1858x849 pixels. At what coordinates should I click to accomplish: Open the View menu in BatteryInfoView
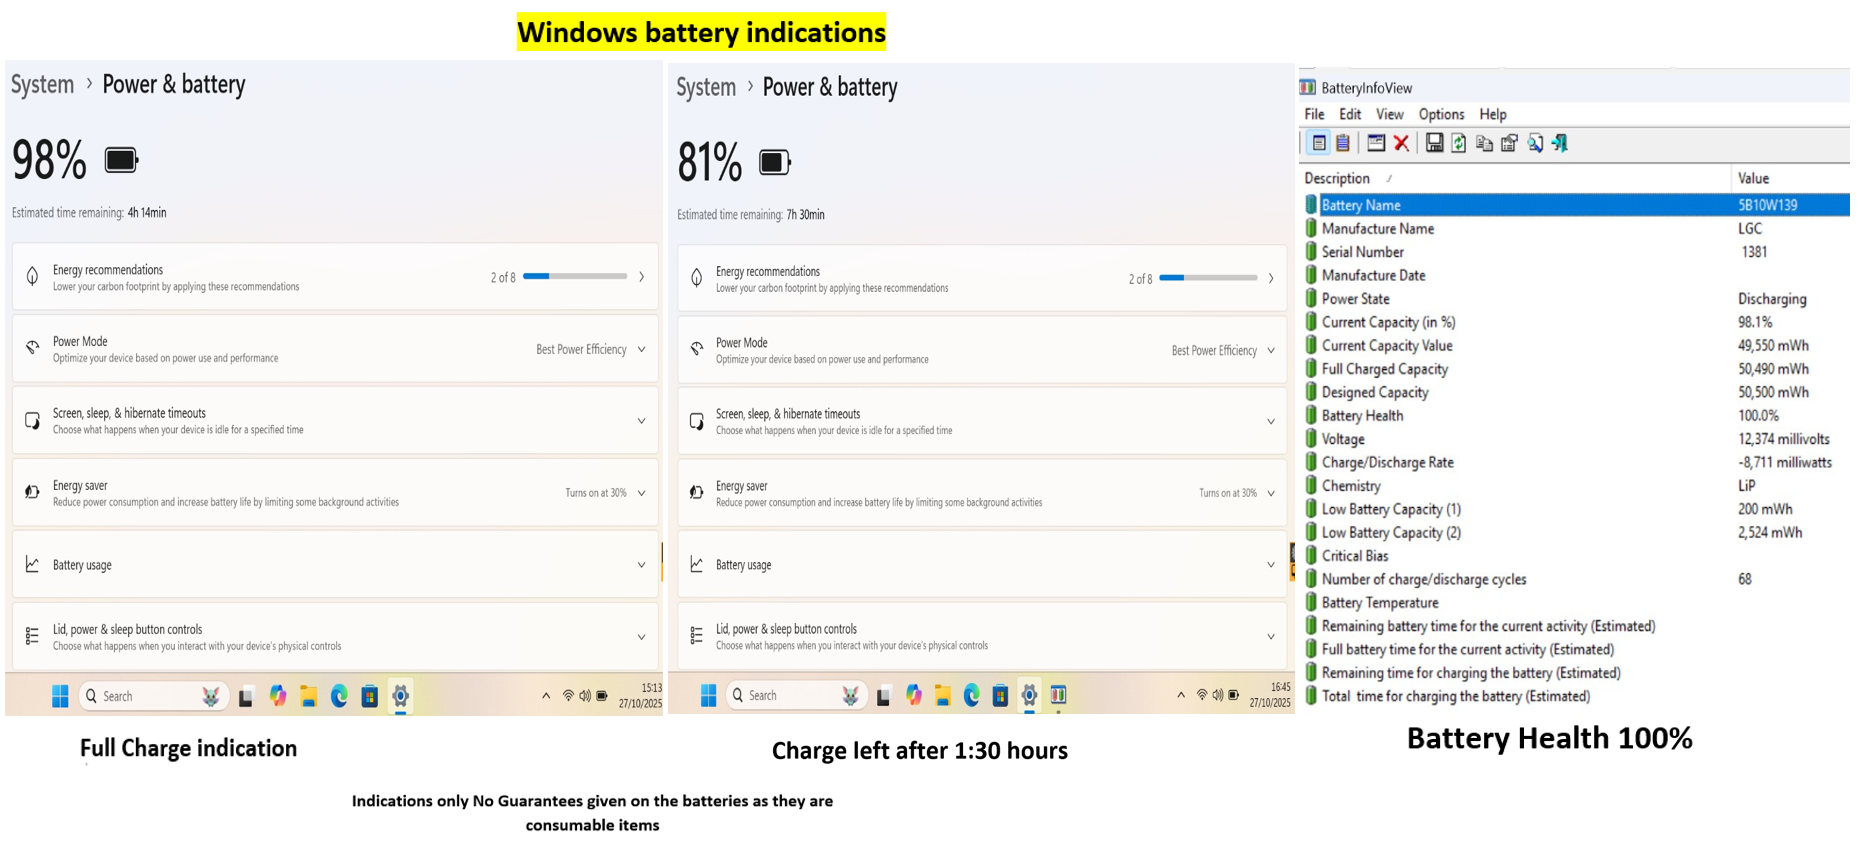(x=1389, y=114)
